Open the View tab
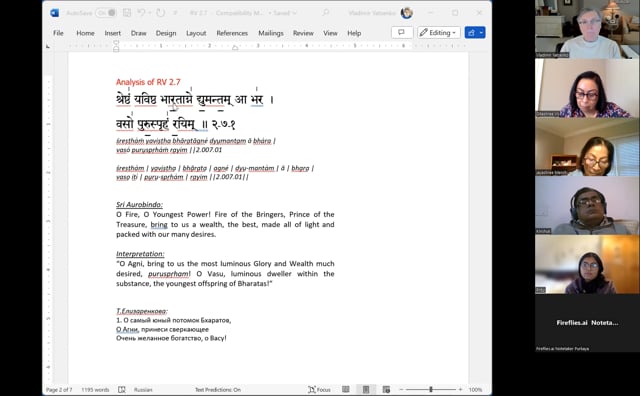 click(330, 33)
